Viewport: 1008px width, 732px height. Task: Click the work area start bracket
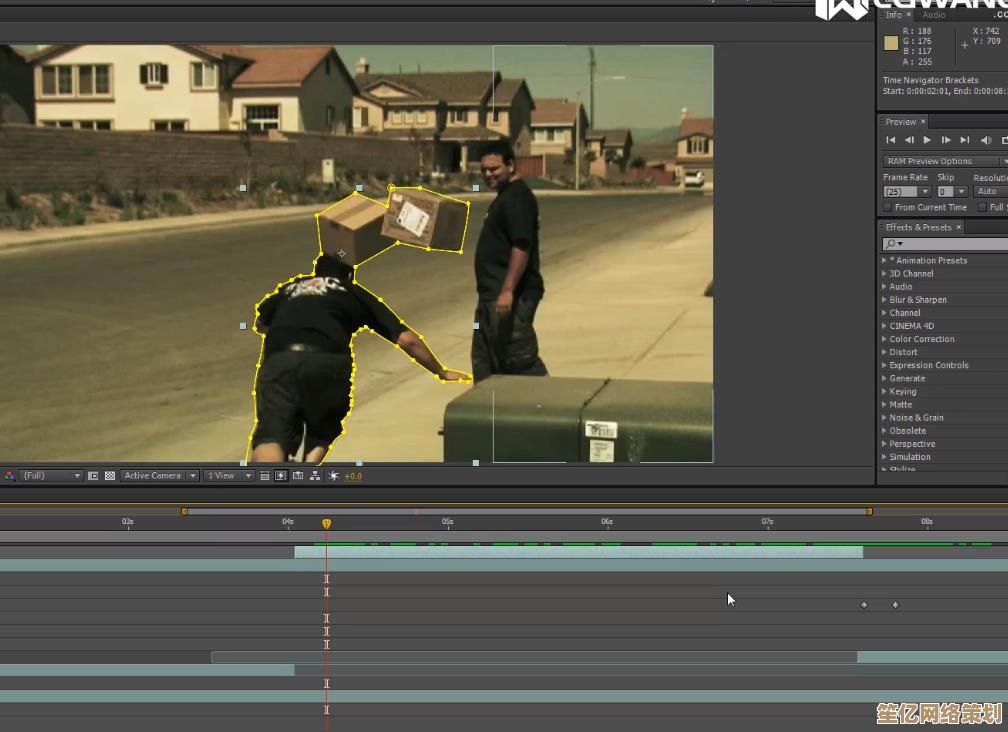tap(184, 512)
